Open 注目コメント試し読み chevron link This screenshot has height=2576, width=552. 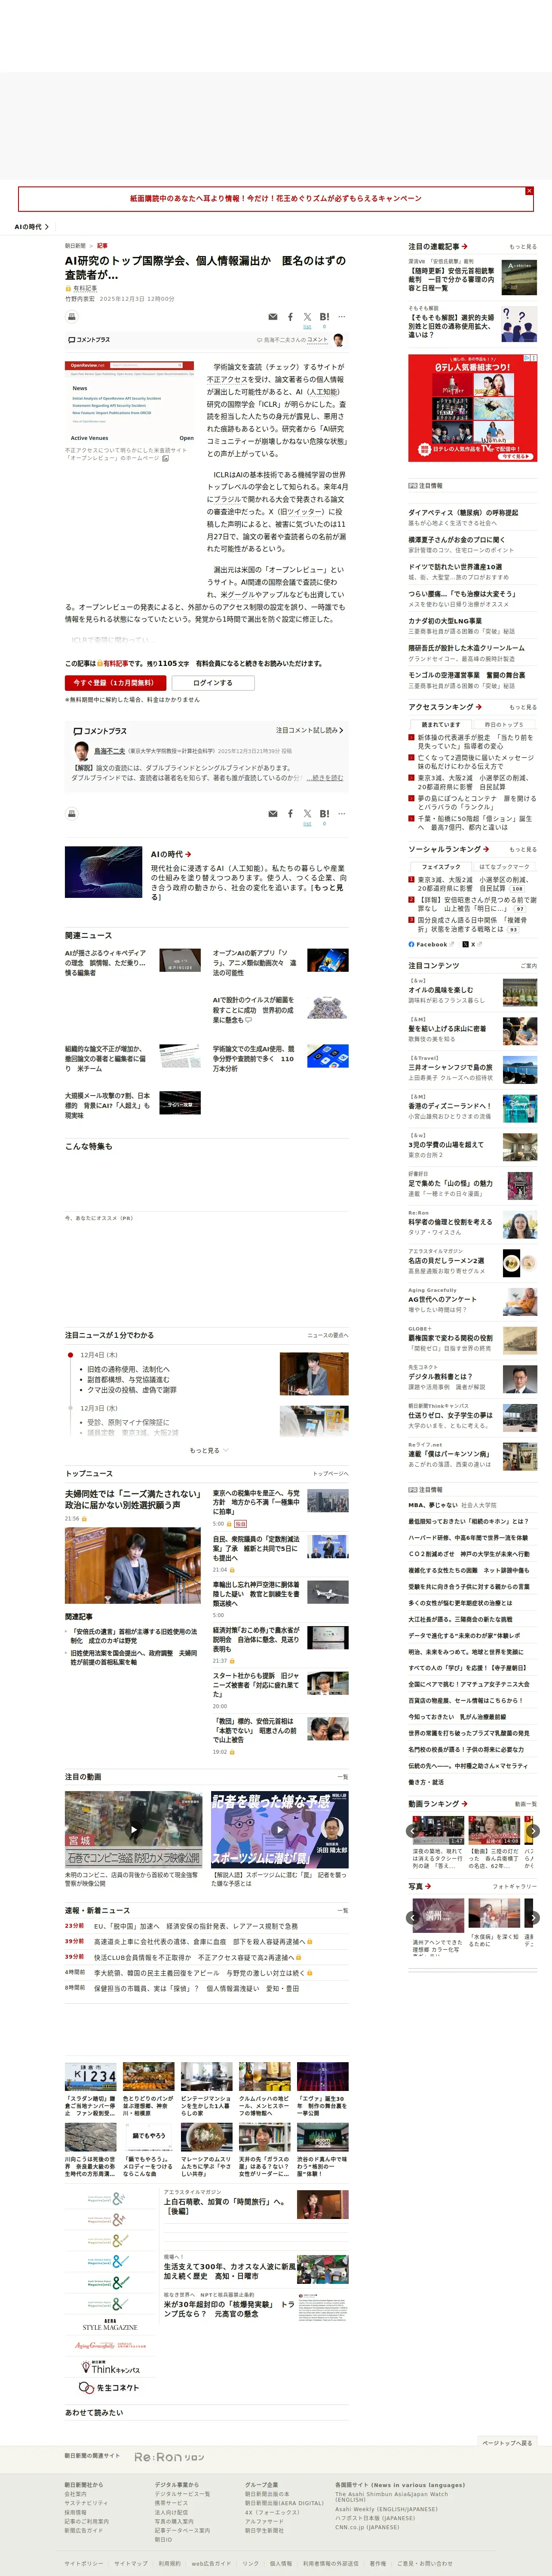coord(310,730)
